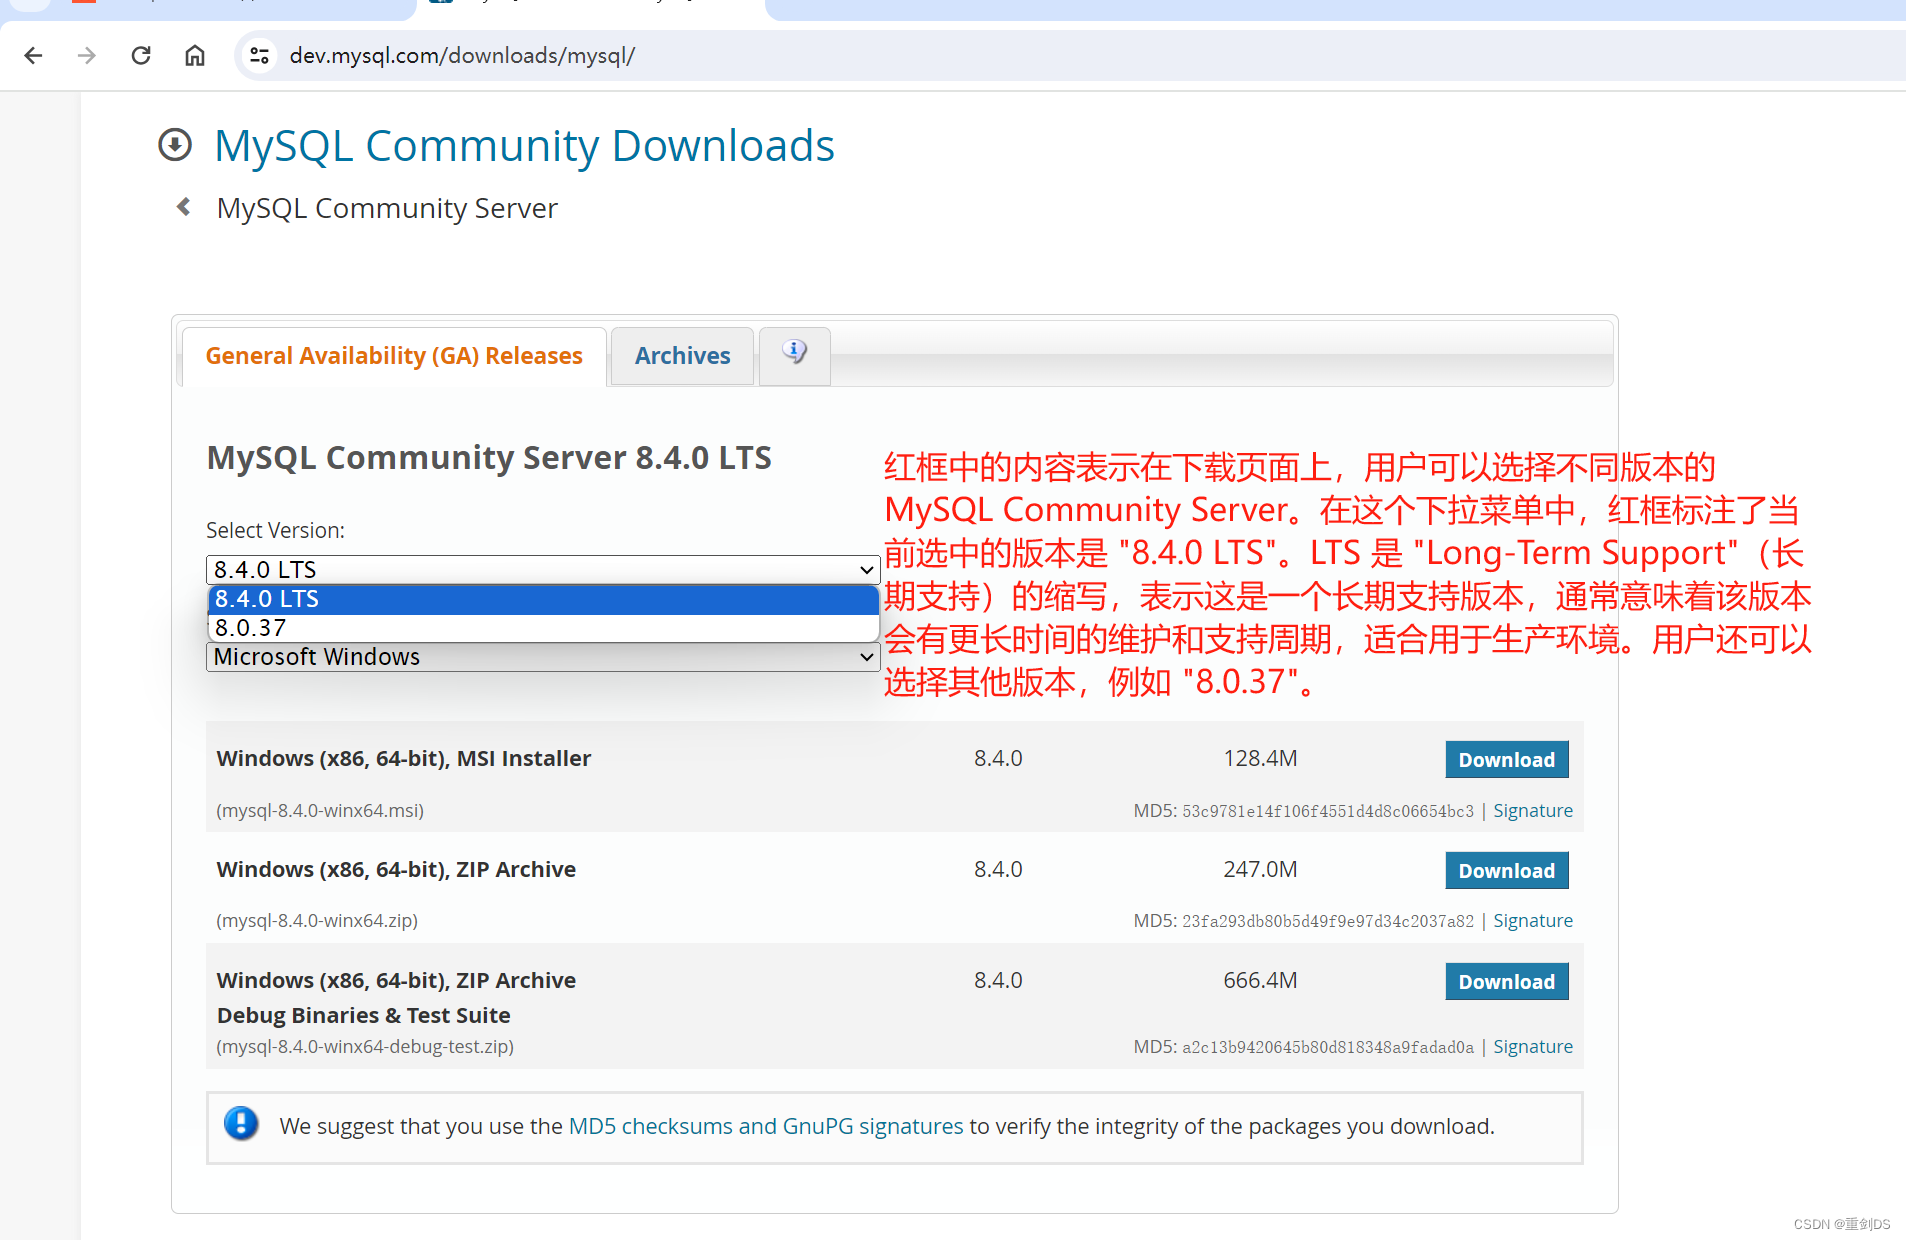Reload the page with refresh icon

(141, 56)
